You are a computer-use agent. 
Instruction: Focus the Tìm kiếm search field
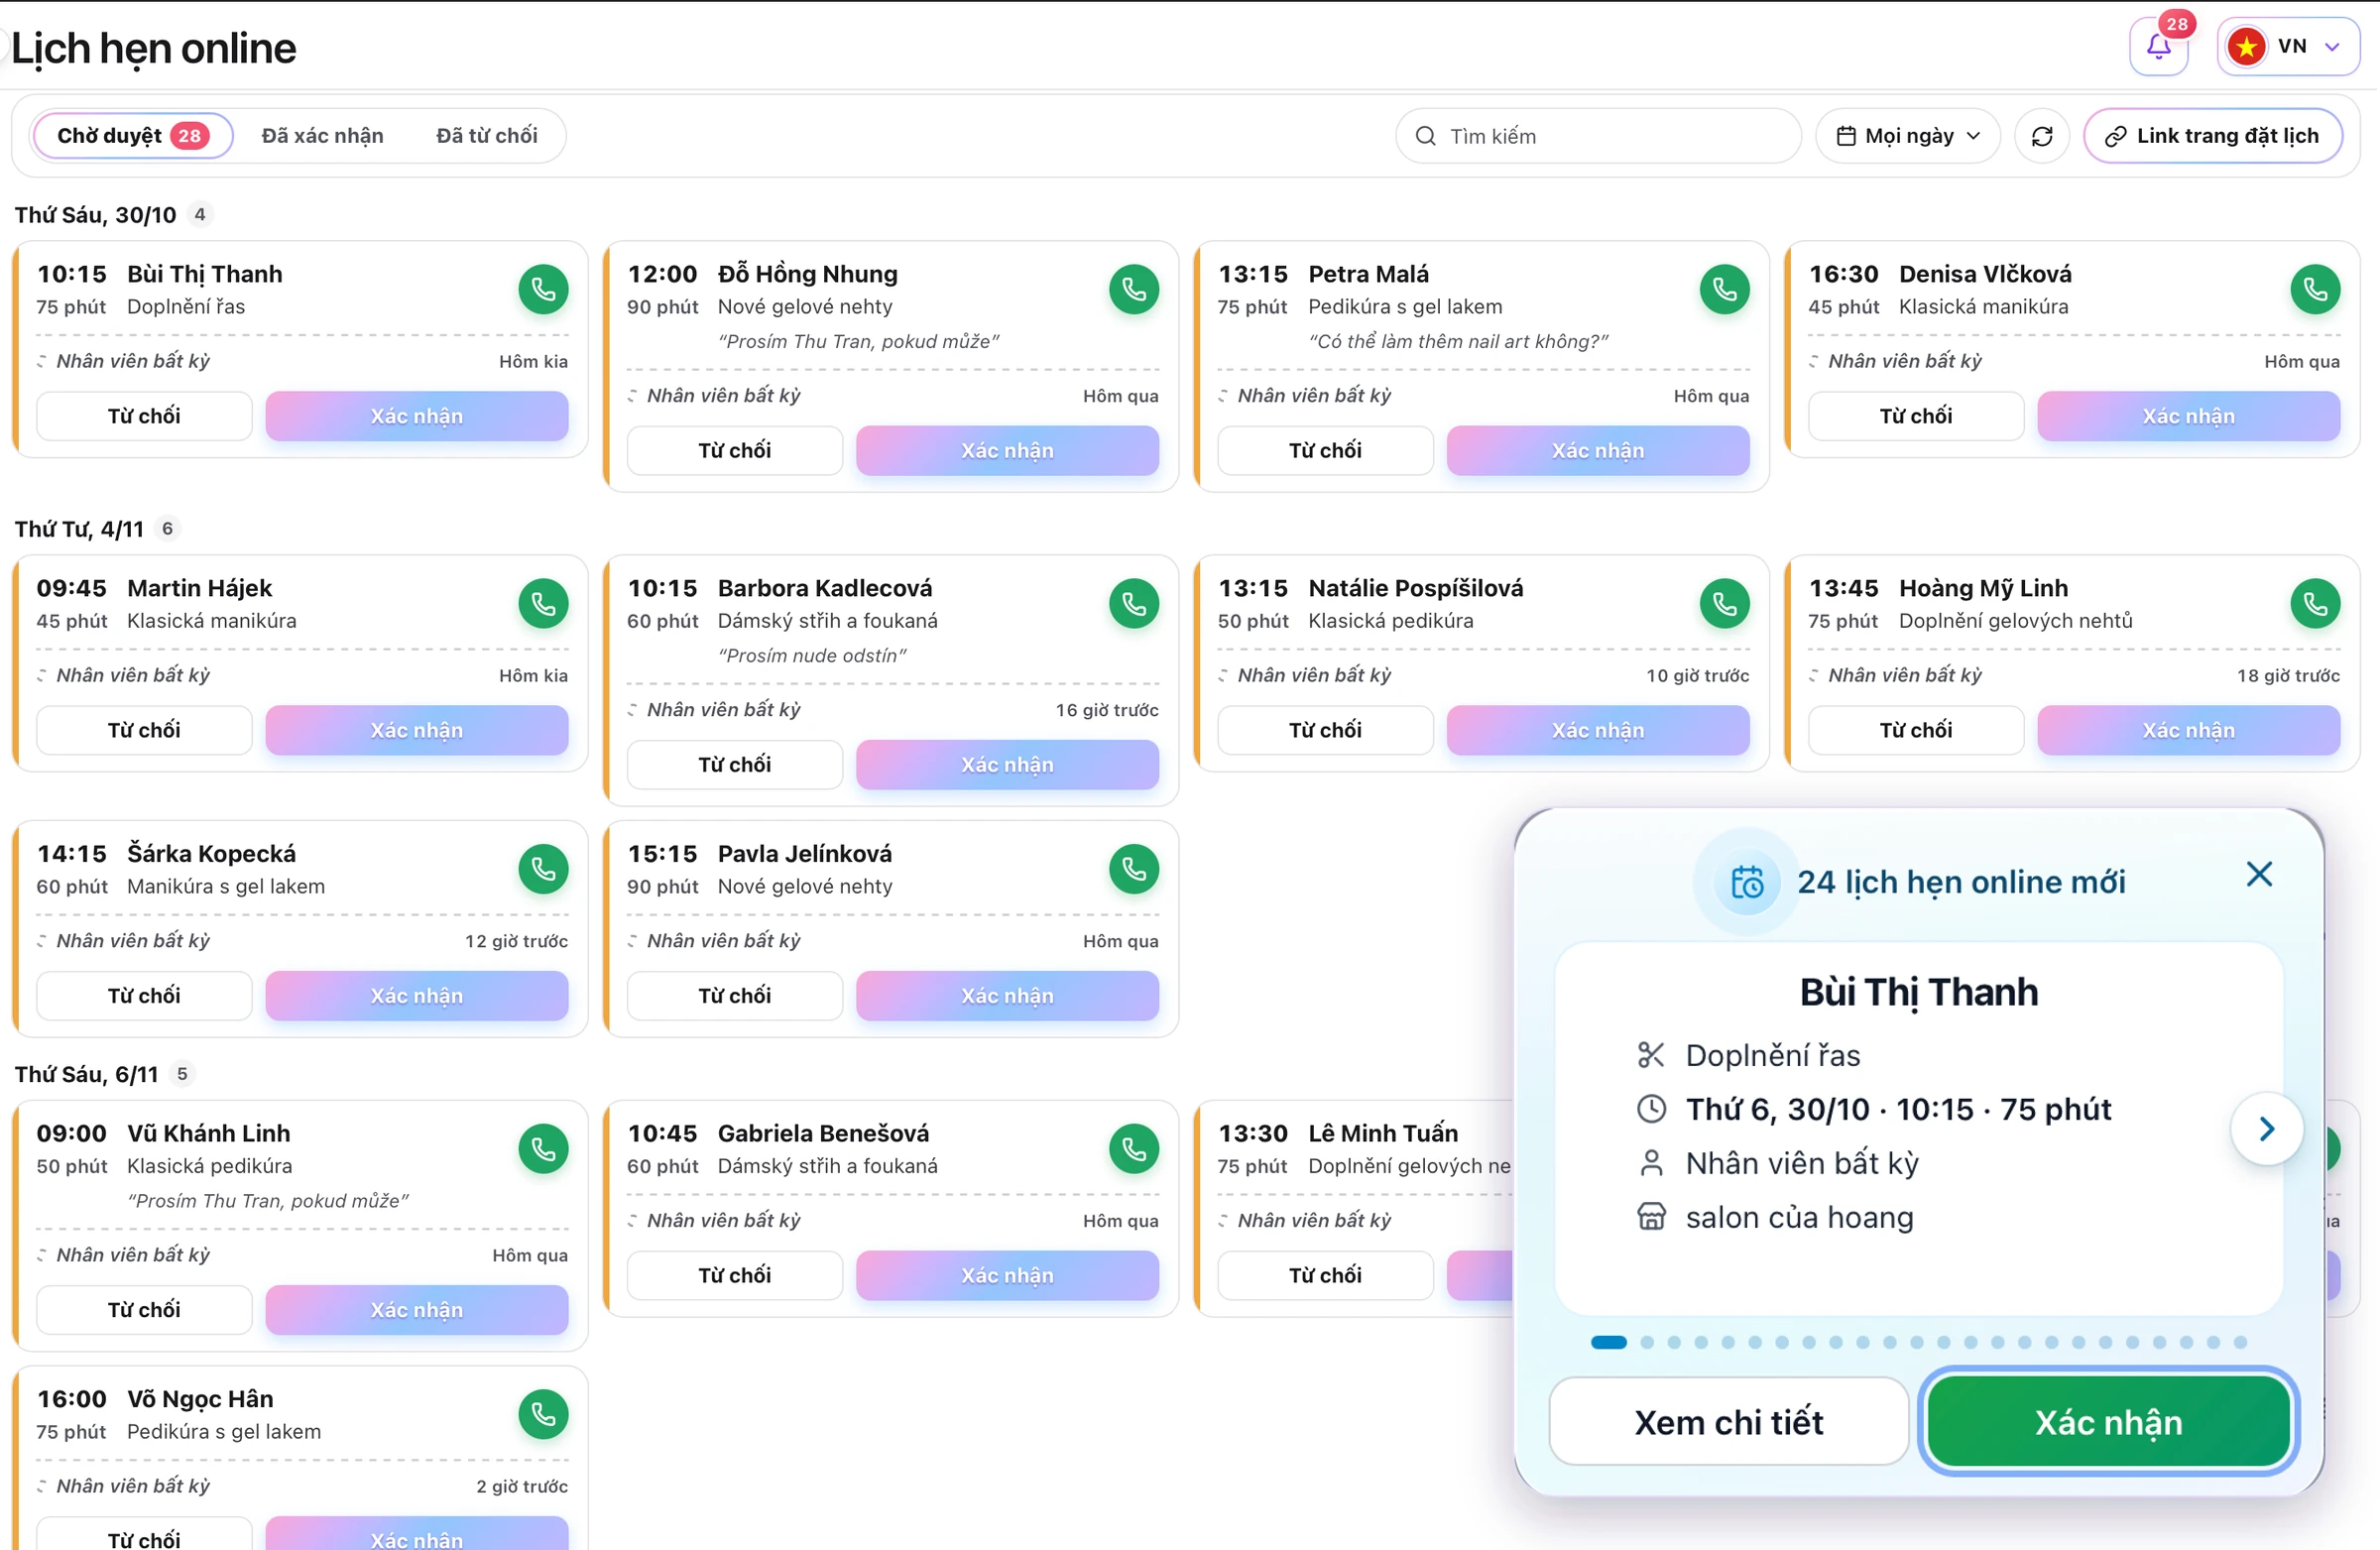pyautogui.click(x=1598, y=136)
